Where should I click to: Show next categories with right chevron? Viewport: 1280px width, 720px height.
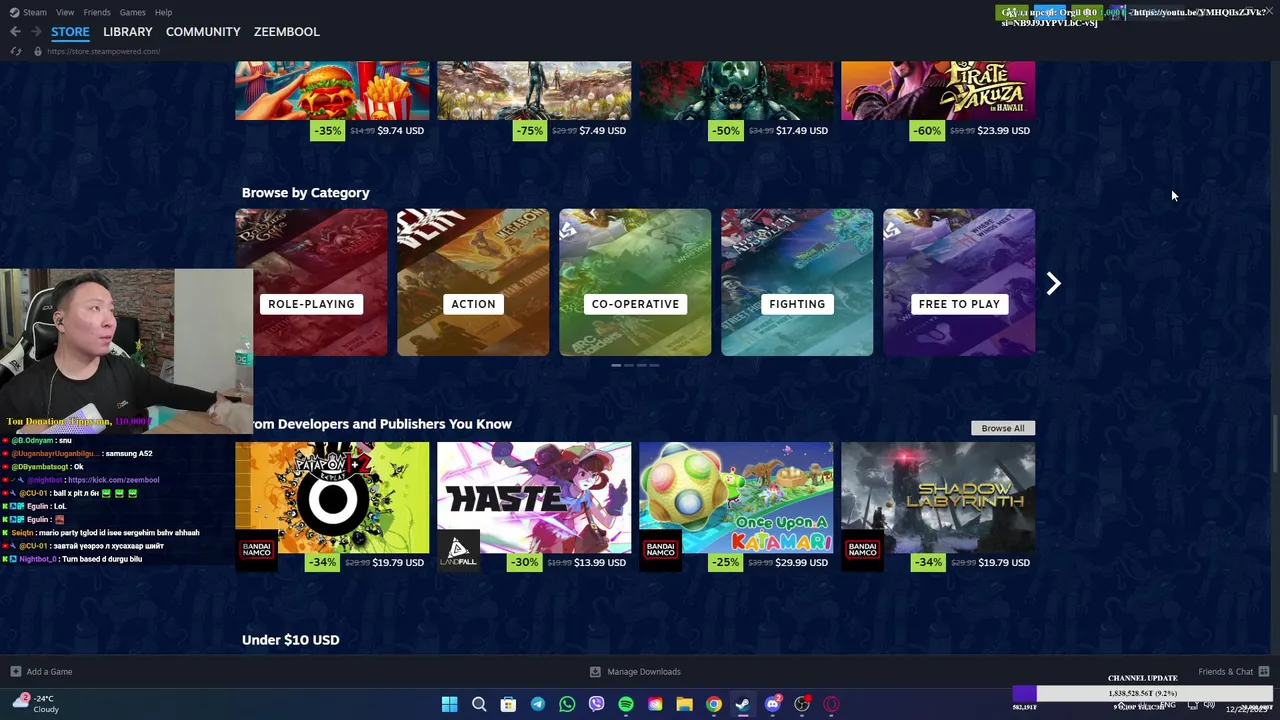pos(1053,284)
